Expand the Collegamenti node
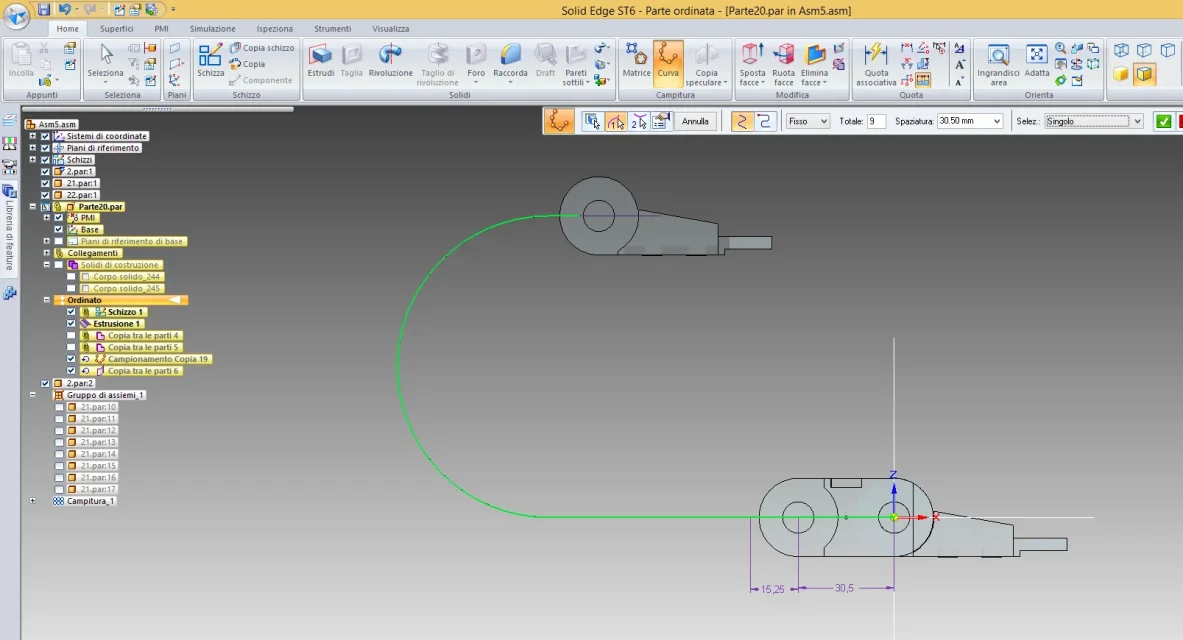 (47, 253)
